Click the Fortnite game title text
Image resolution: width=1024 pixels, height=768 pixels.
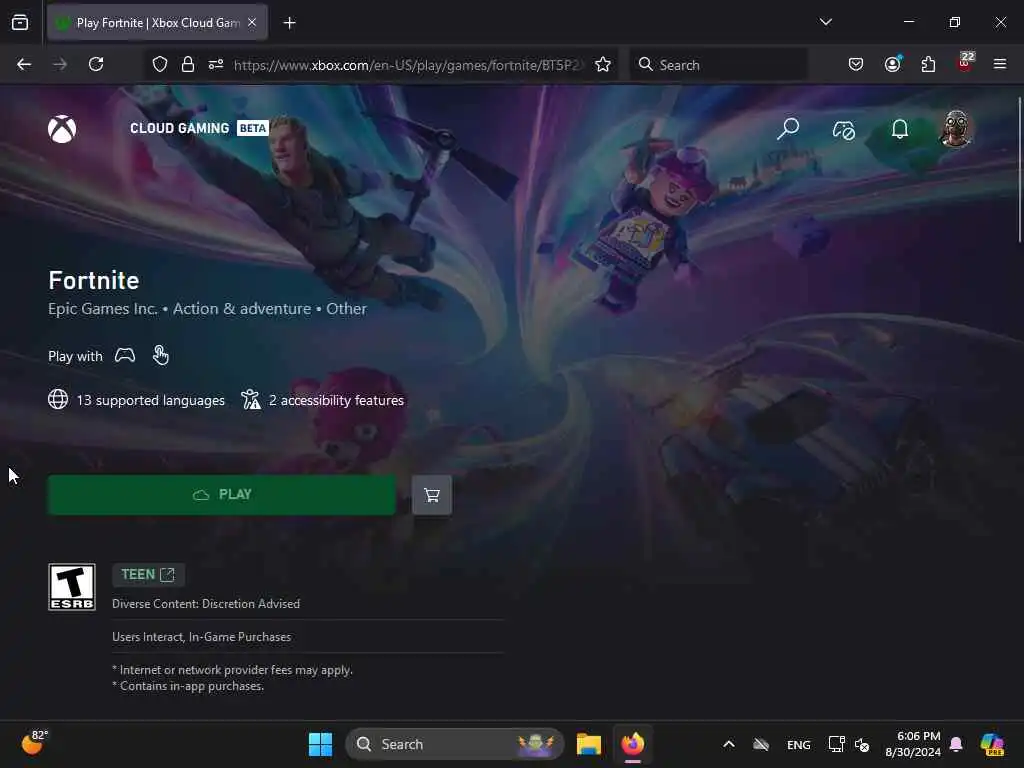(x=93, y=280)
